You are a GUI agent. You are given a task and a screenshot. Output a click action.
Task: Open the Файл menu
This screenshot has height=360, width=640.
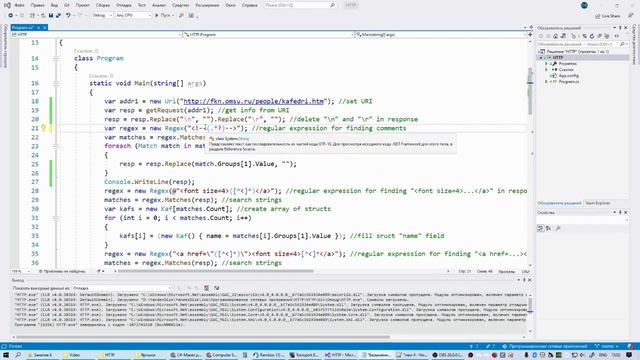click(19, 5)
